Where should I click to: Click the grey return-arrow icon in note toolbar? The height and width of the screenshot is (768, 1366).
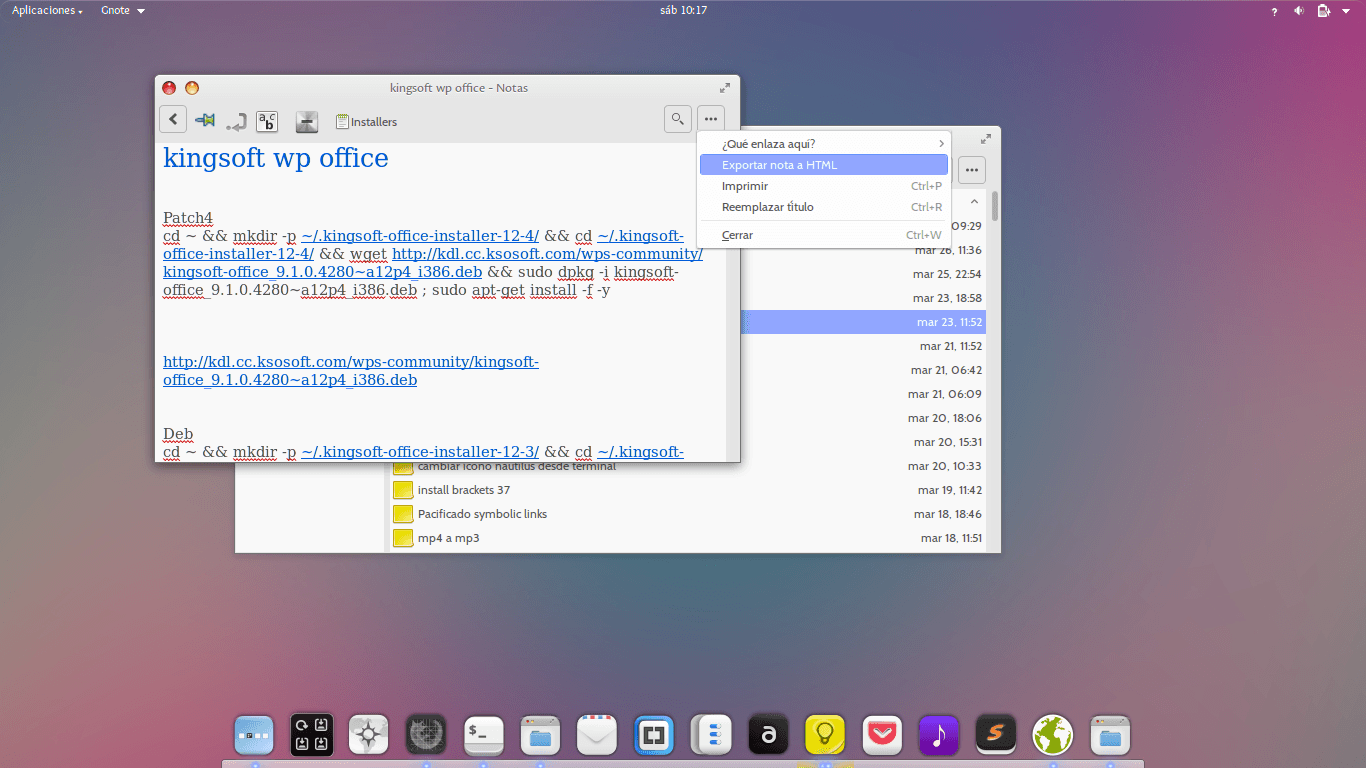(237, 122)
